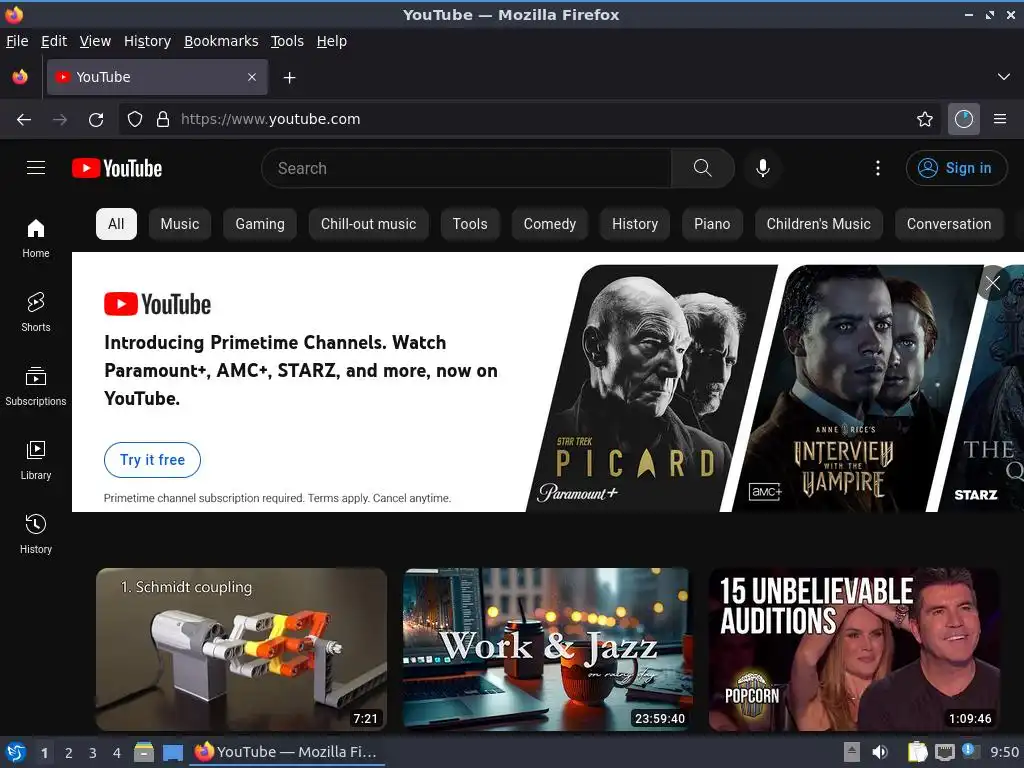Click the tracking protection shield icon
The height and width of the screenshot is (768, 1024).
point(135,119)
